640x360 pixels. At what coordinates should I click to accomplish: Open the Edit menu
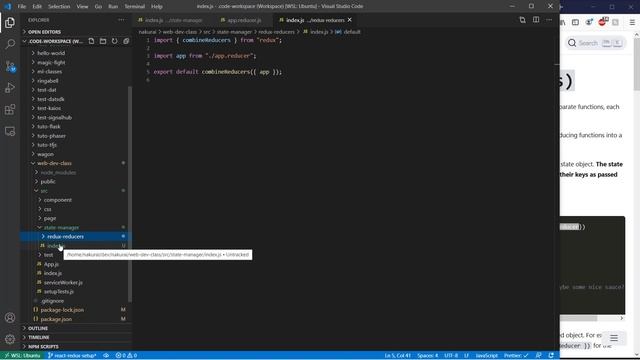click(37, 7)
